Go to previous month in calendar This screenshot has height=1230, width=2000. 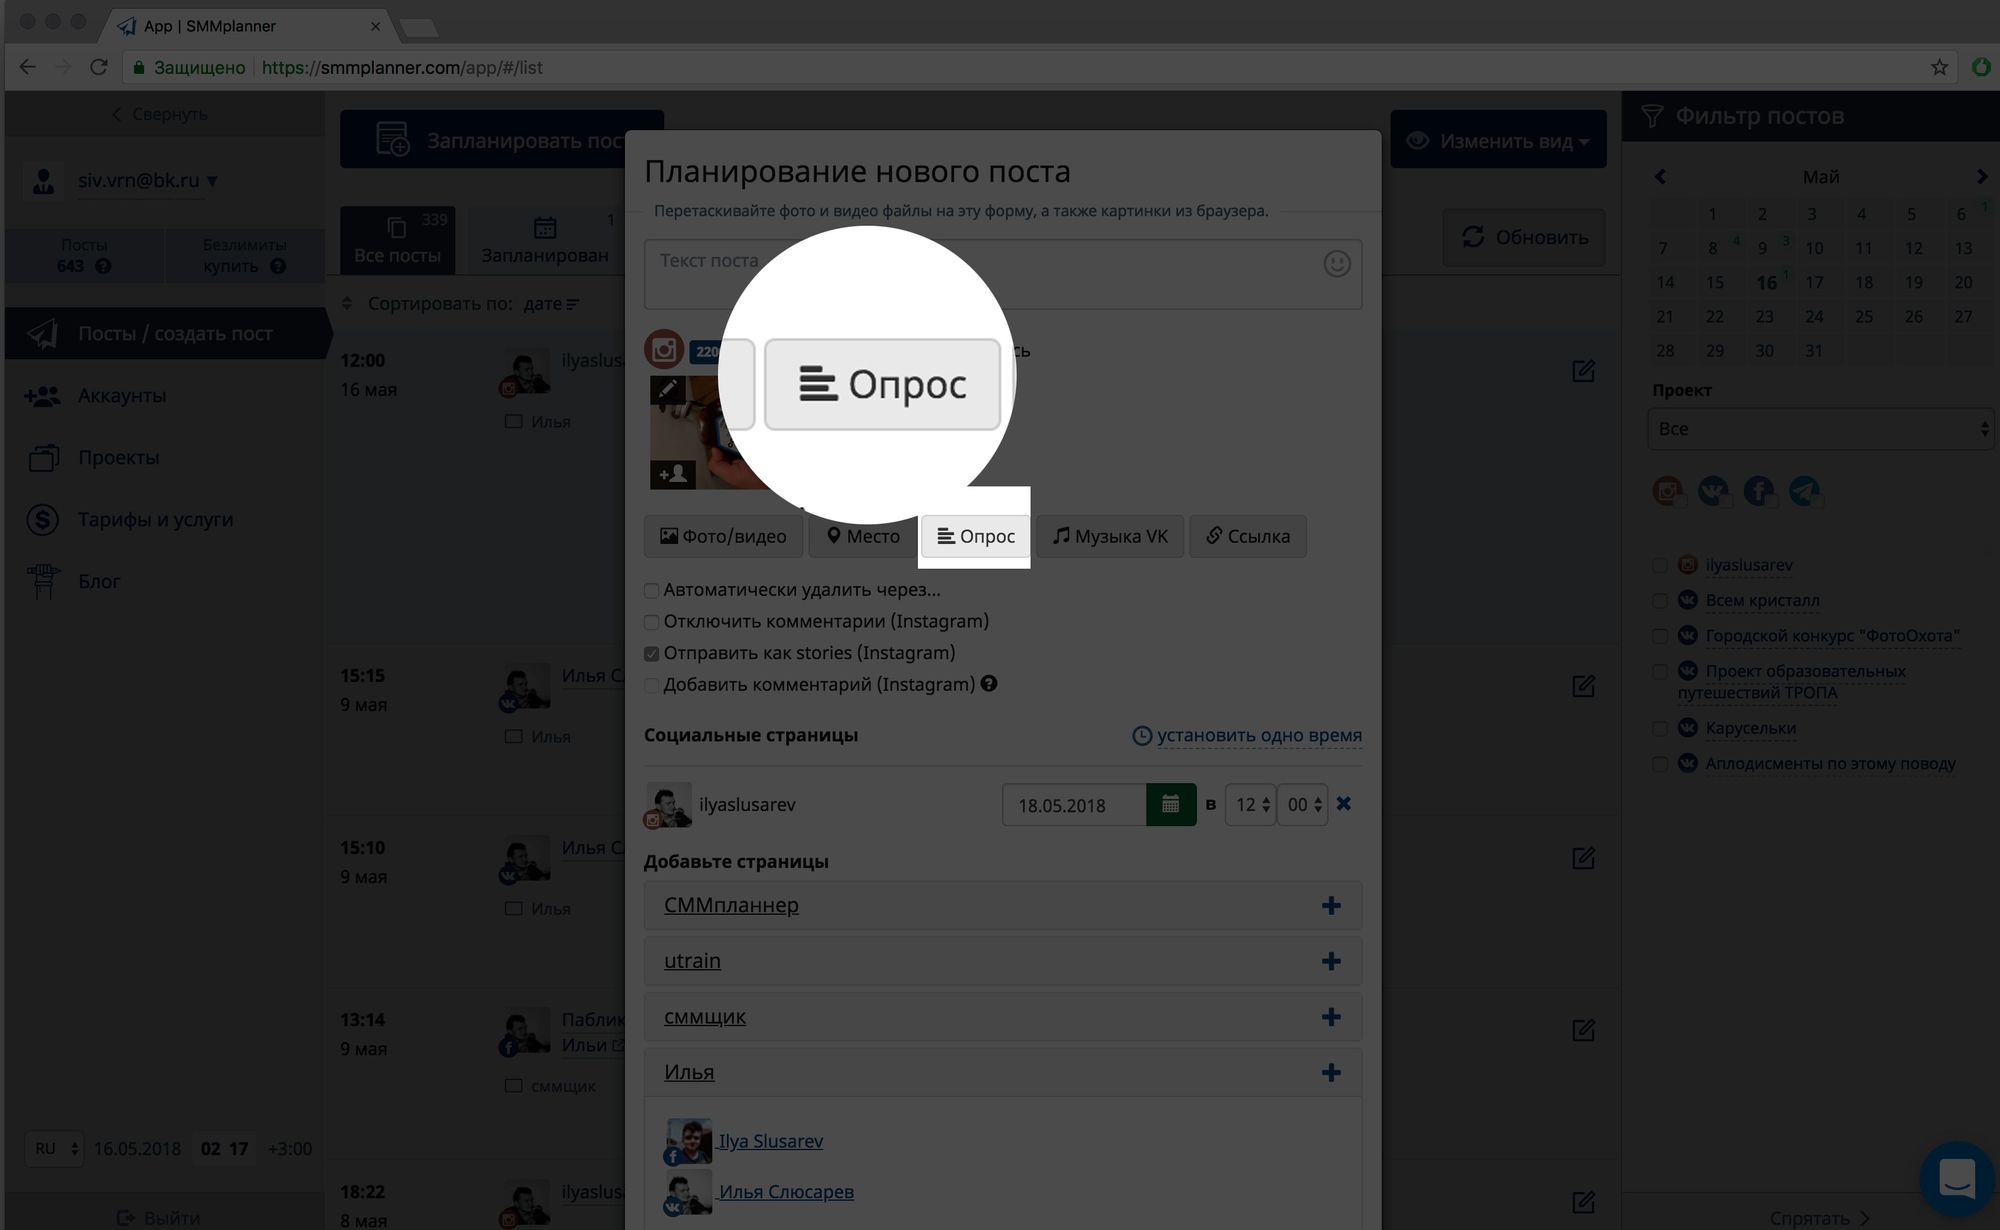1660,177
